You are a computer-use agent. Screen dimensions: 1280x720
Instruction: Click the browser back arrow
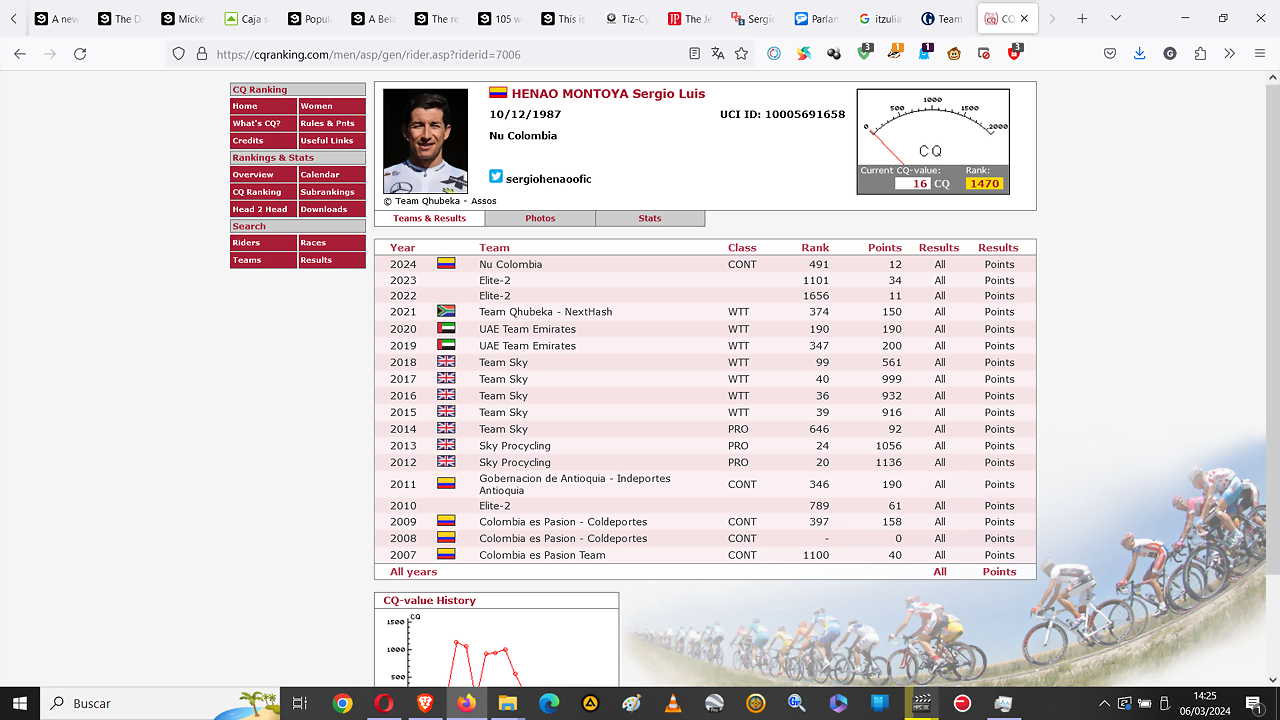tap(20, 54)
